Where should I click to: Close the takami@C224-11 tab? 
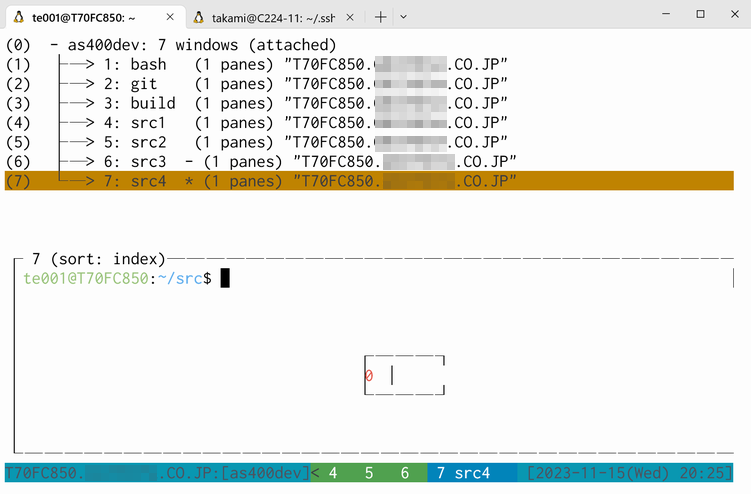(350, 18)
